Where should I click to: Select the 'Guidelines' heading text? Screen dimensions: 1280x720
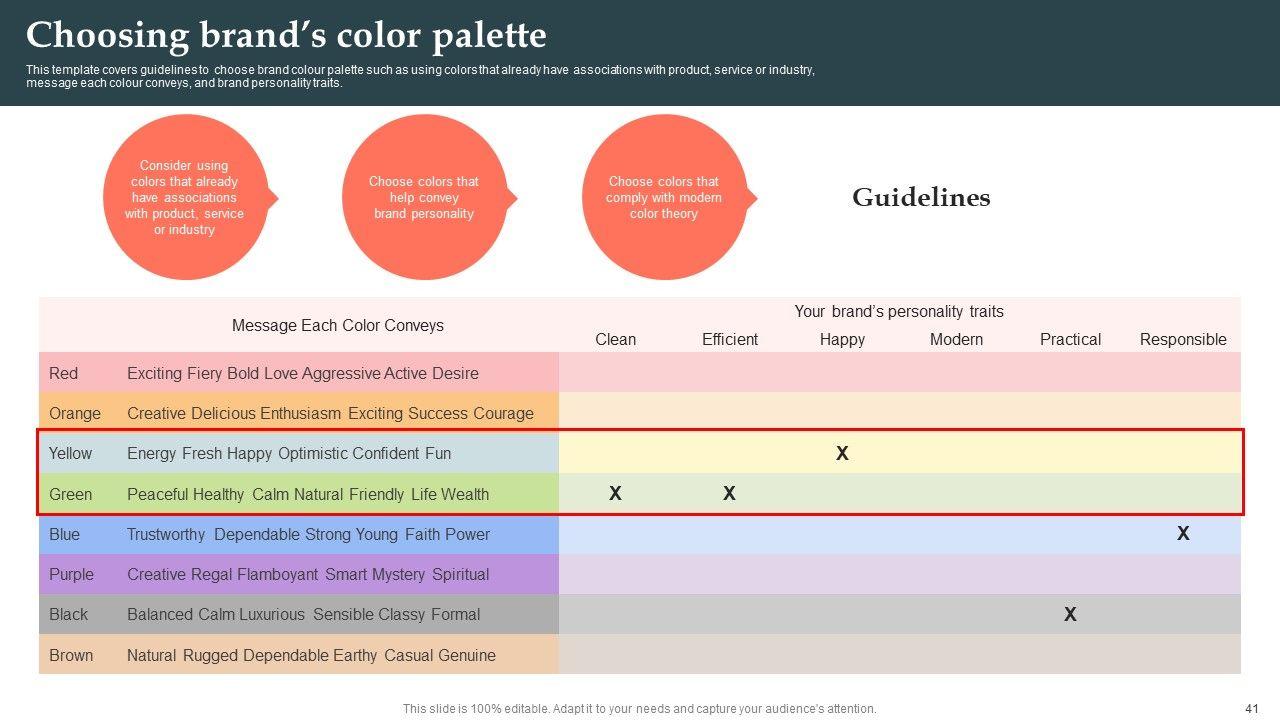point(921,198)
